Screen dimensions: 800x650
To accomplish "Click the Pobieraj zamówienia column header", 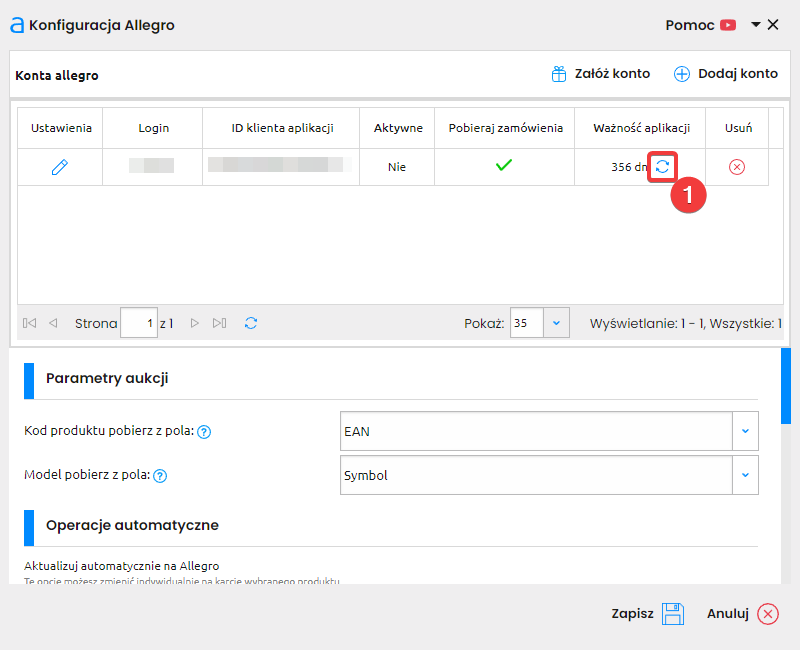I will point(505,128).
